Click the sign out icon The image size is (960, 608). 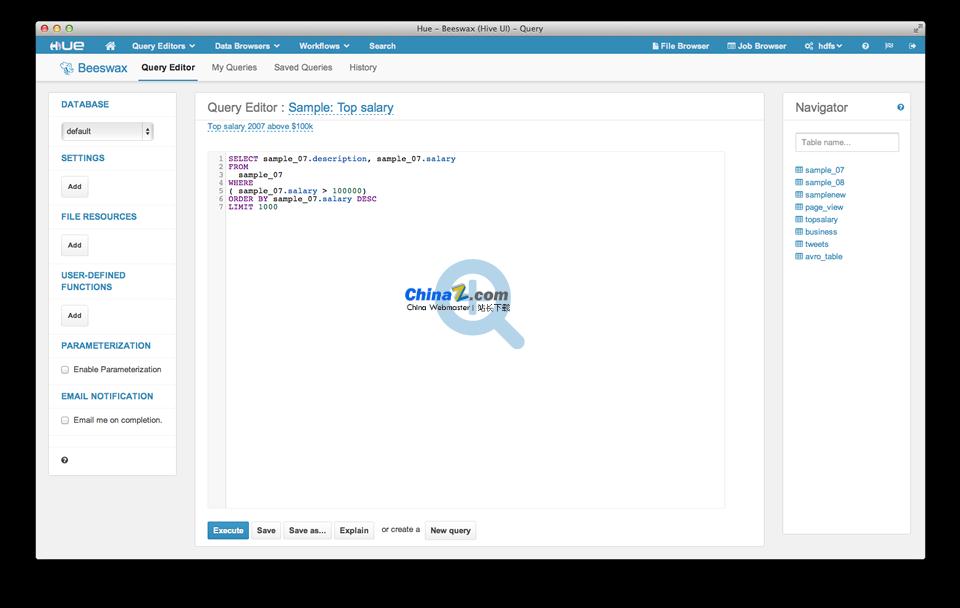(912, 46)
